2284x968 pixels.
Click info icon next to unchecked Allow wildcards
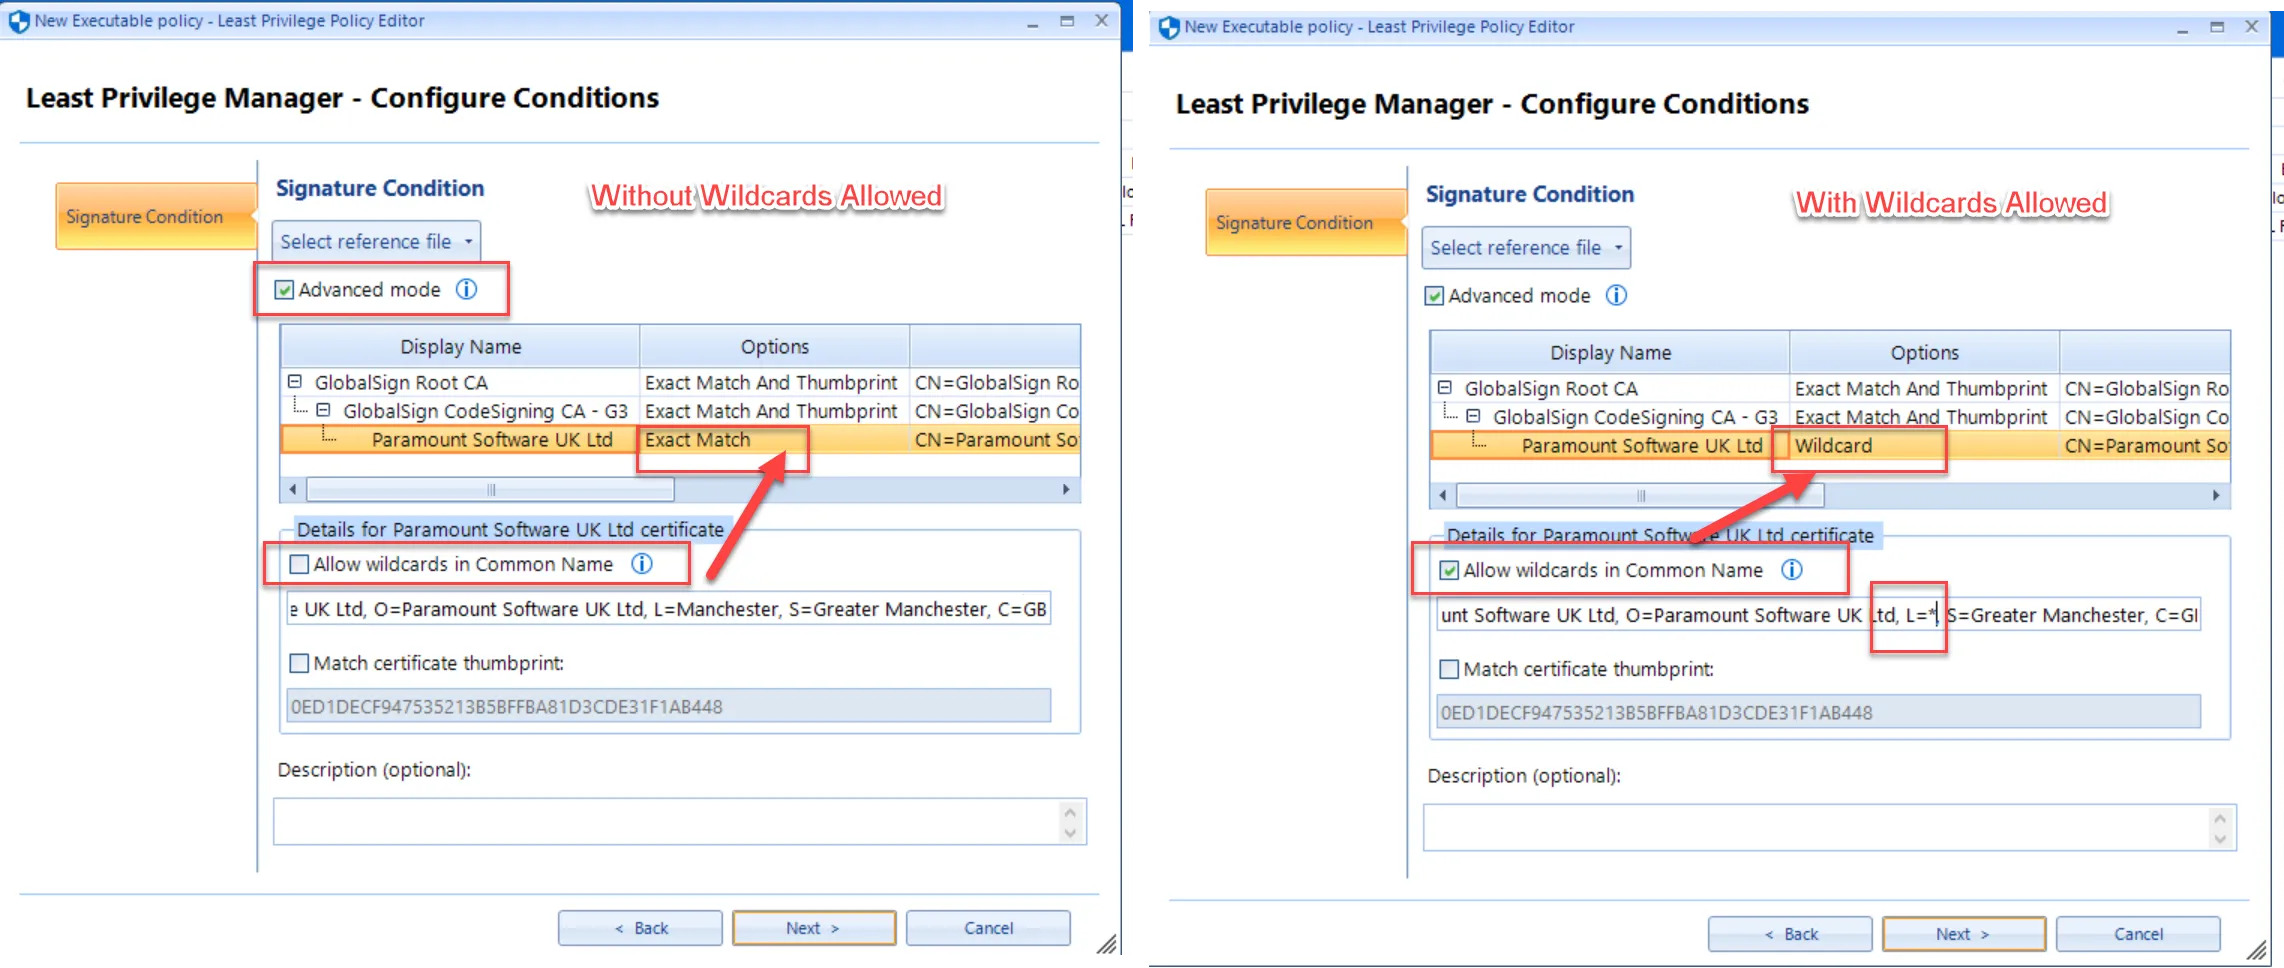click(642, 564)
